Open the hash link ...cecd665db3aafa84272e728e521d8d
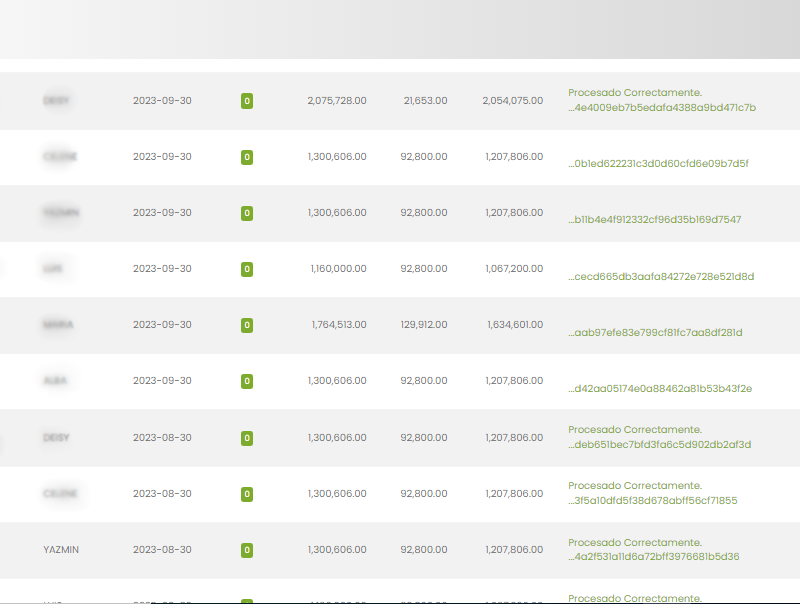 (x=660, y=276)
